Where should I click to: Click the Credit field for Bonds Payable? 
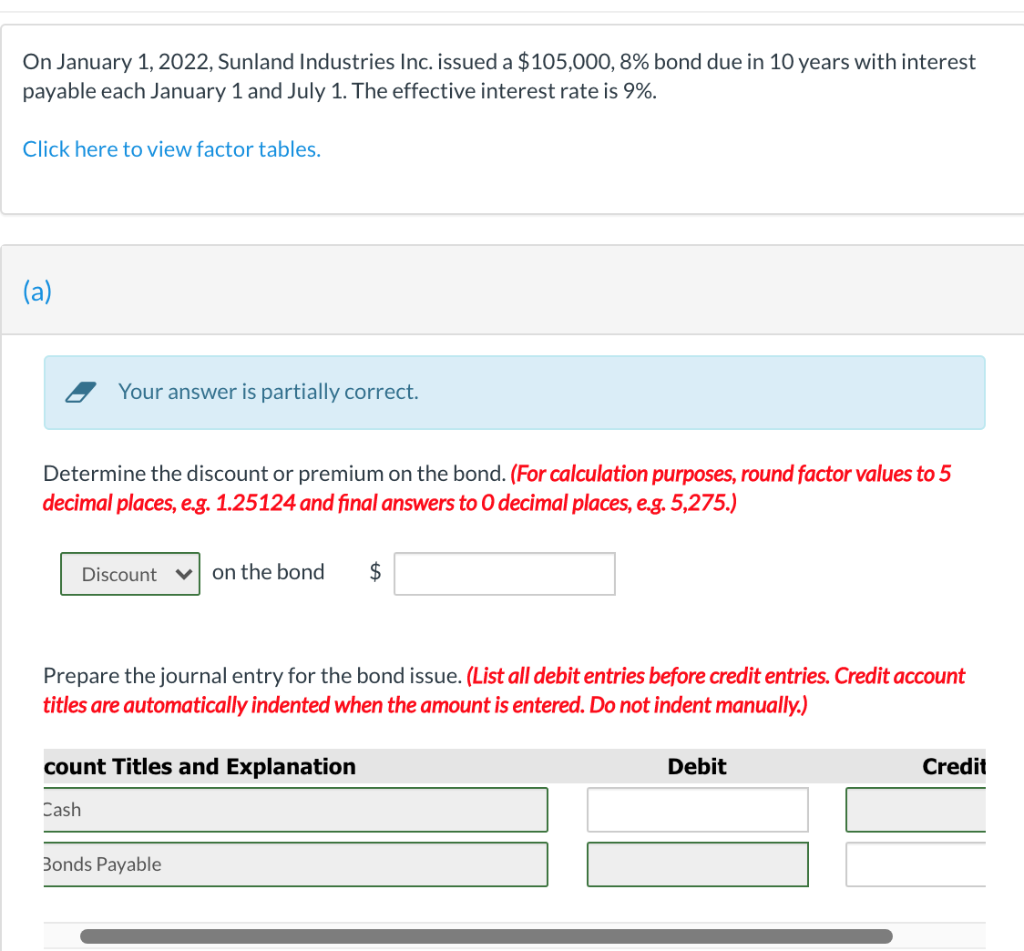pos(916,865)
